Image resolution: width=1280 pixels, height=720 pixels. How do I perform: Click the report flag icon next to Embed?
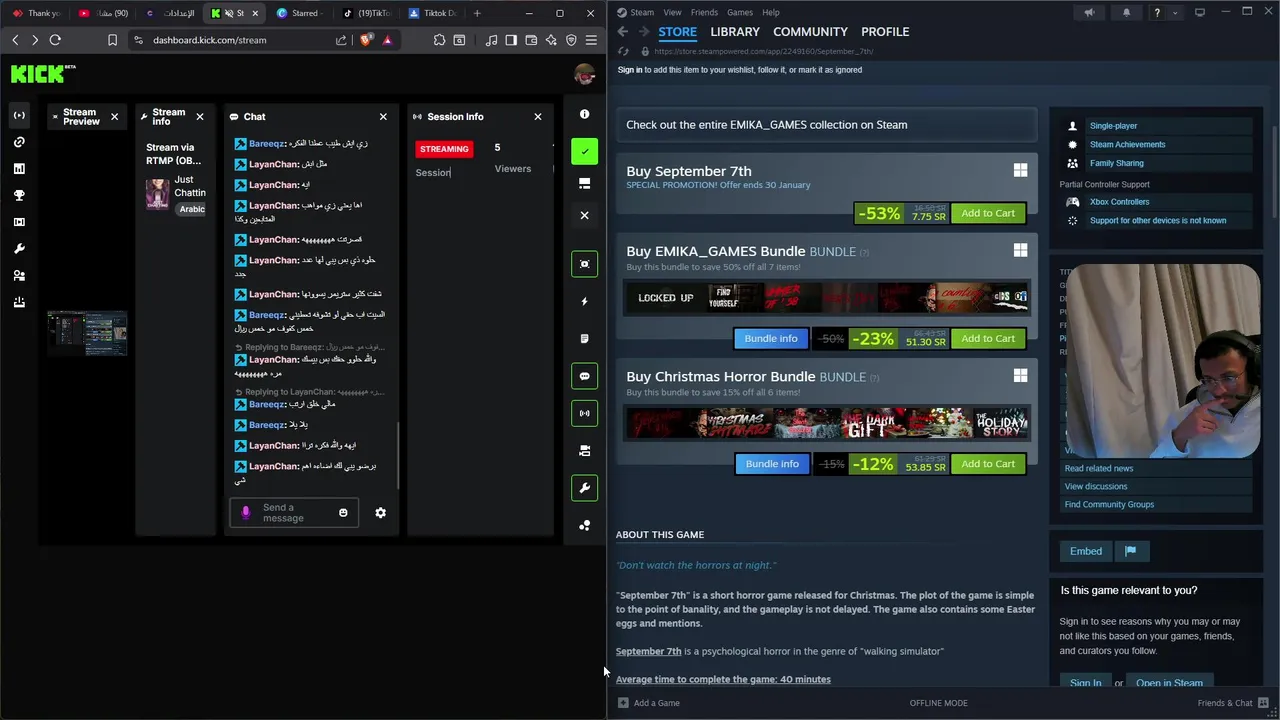(x=1130, y=551)
